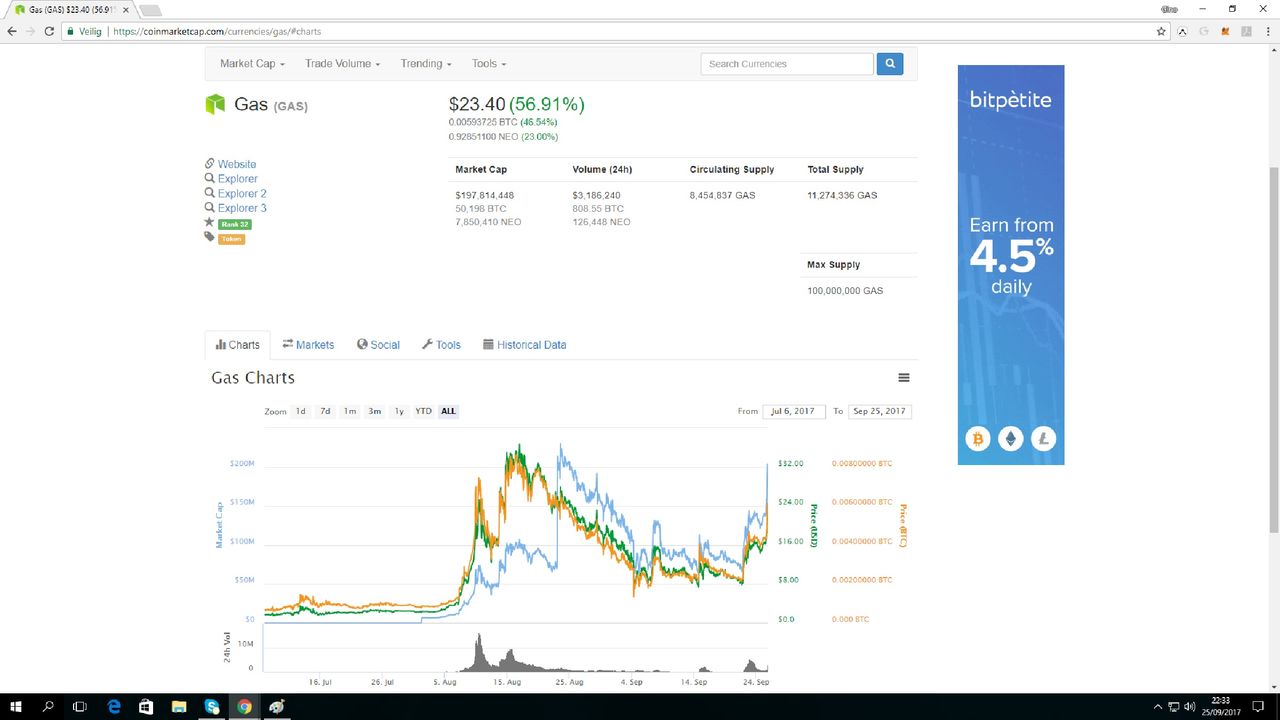This screenshot has width=1280, height=720.
Task: Click the Litecoin icon in the bitpetite ad
Action: 1044,439
